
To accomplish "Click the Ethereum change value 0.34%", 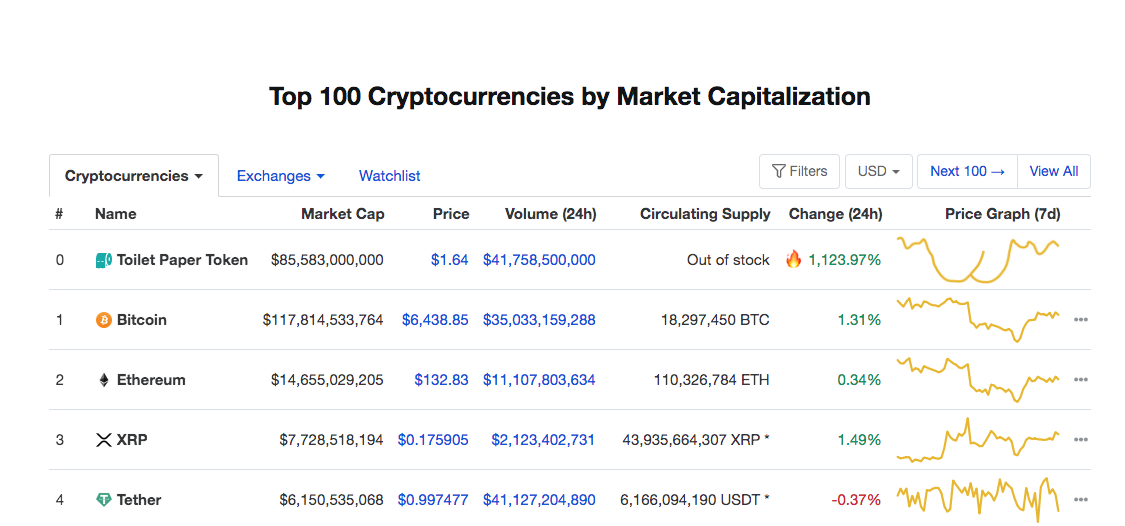I will pos(858,380).
